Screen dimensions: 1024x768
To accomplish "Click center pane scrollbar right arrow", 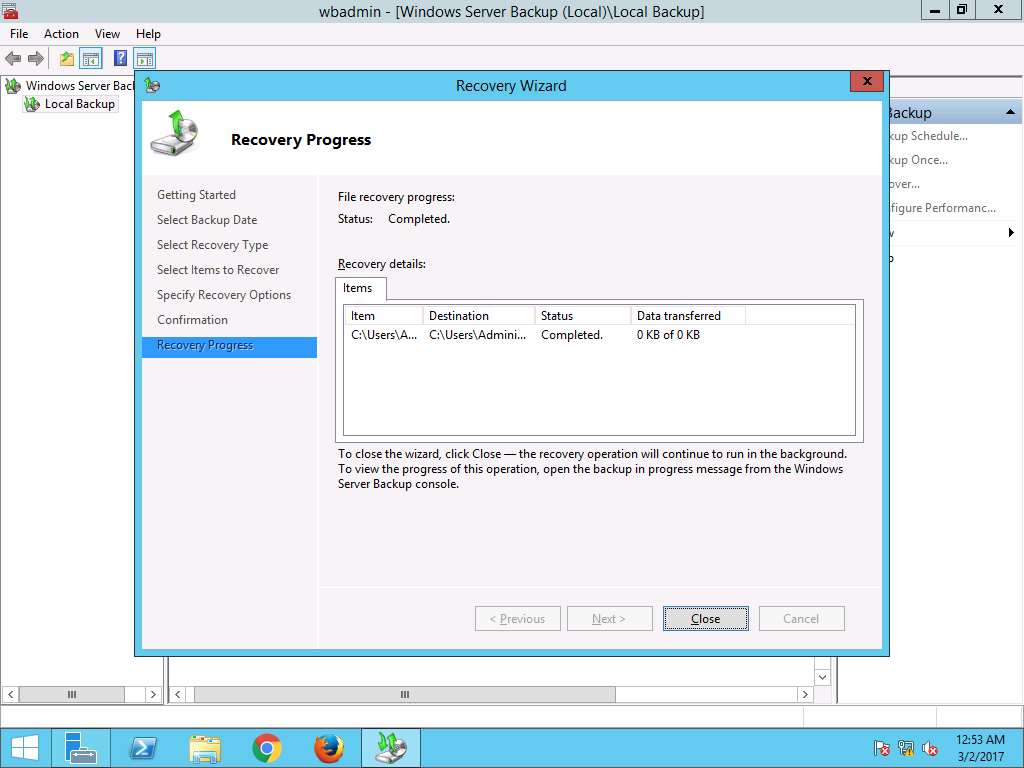I will click(x=805, y=694).
